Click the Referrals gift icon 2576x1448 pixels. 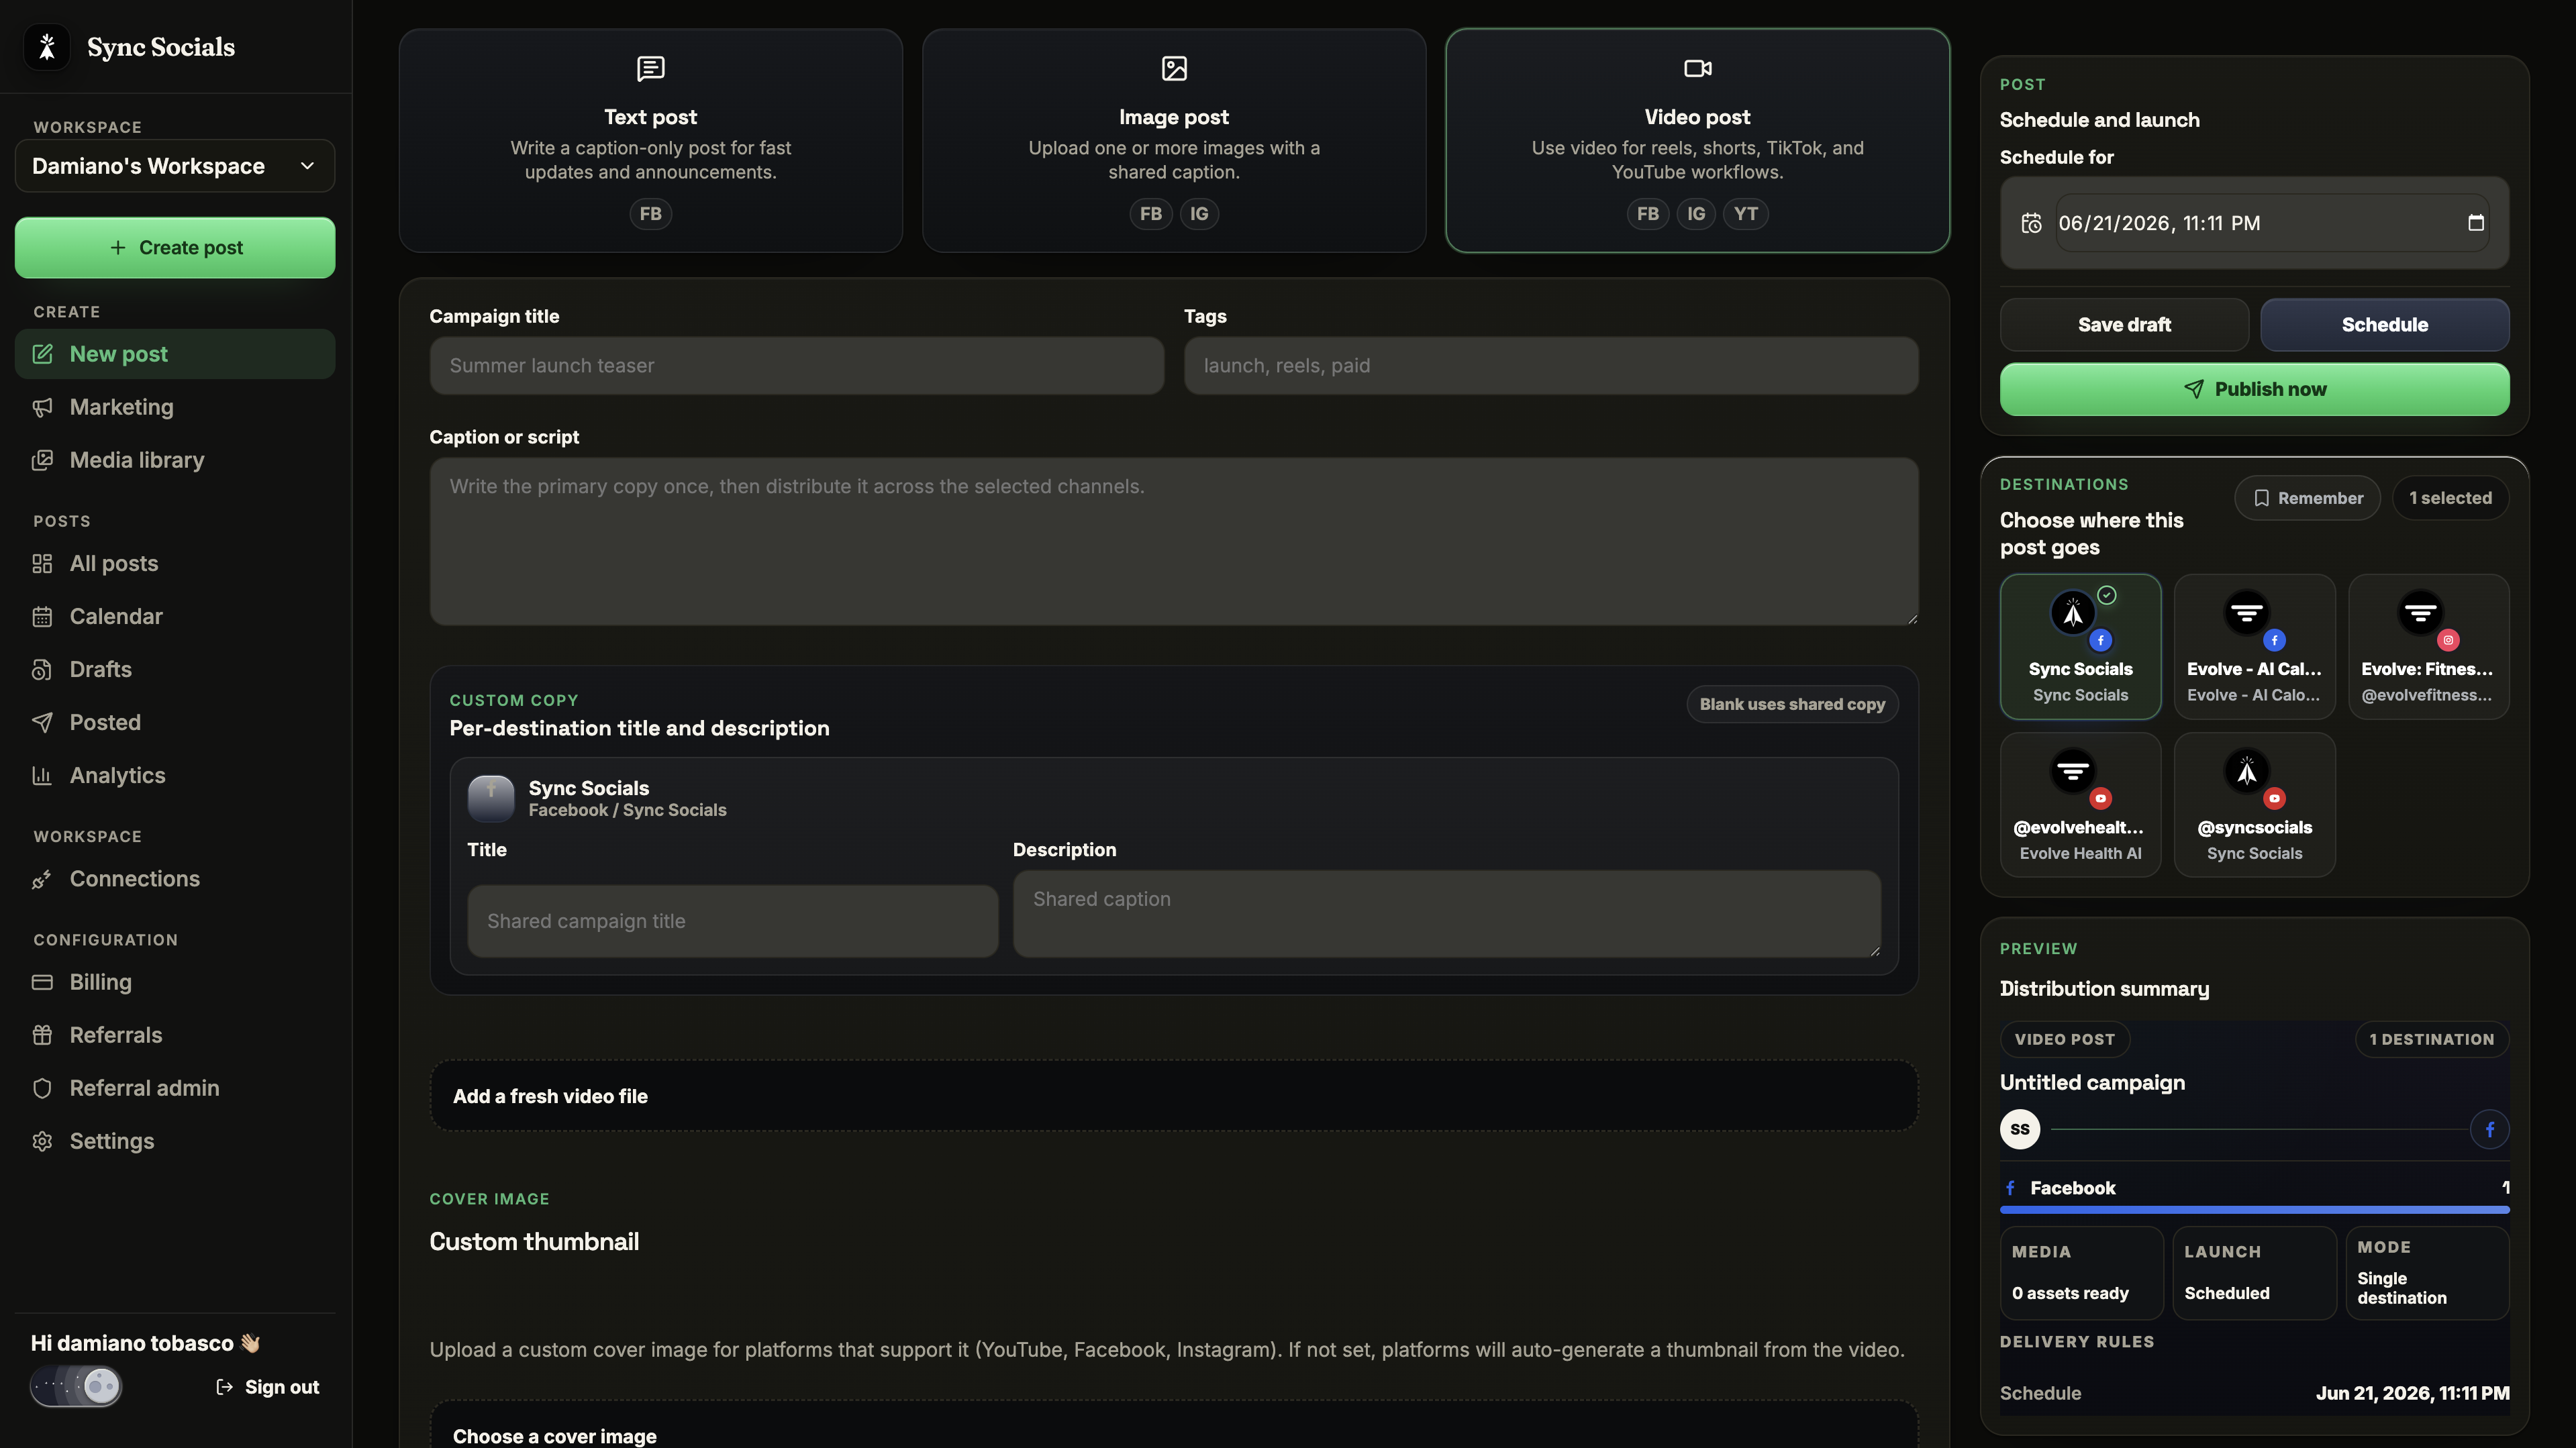pos(42,1035)
